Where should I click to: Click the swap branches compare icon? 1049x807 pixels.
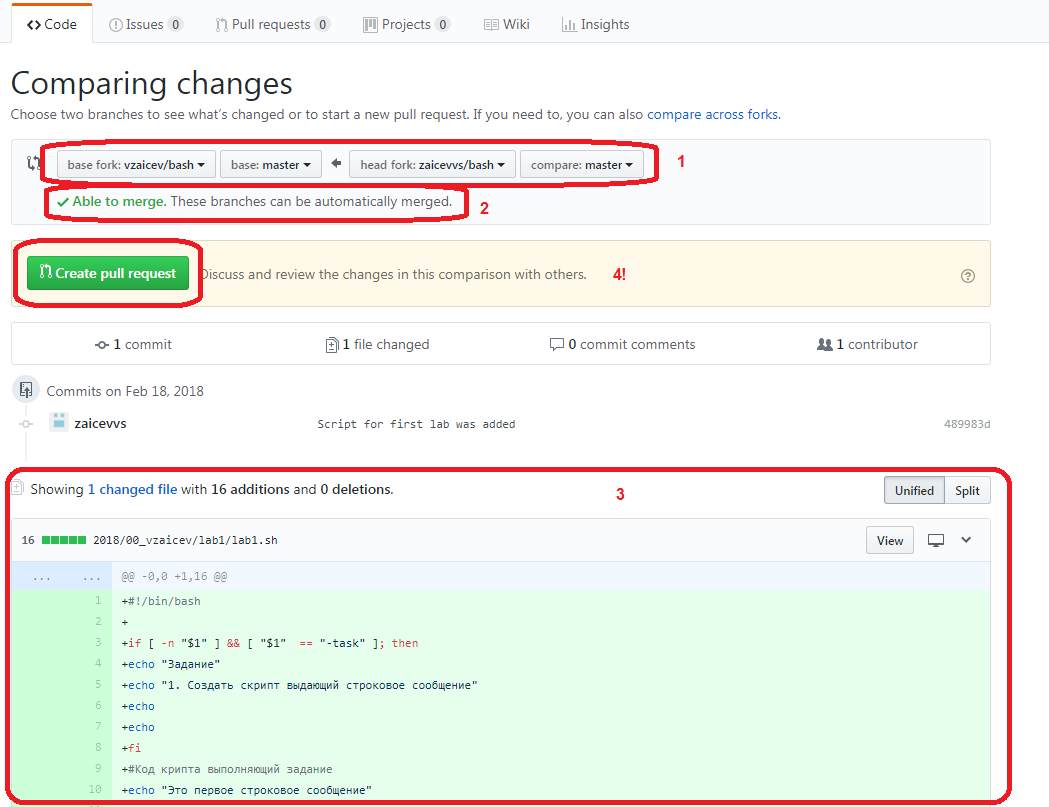(33, 163)
